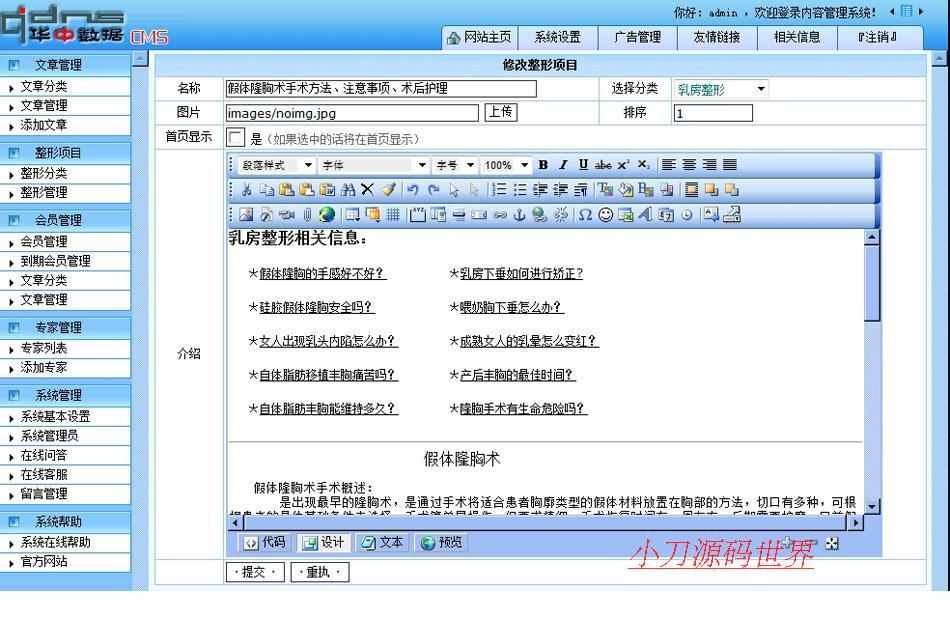Cut selection with scissors icon
The height and width of the screenshot is (634, 950).
point(246,190)
